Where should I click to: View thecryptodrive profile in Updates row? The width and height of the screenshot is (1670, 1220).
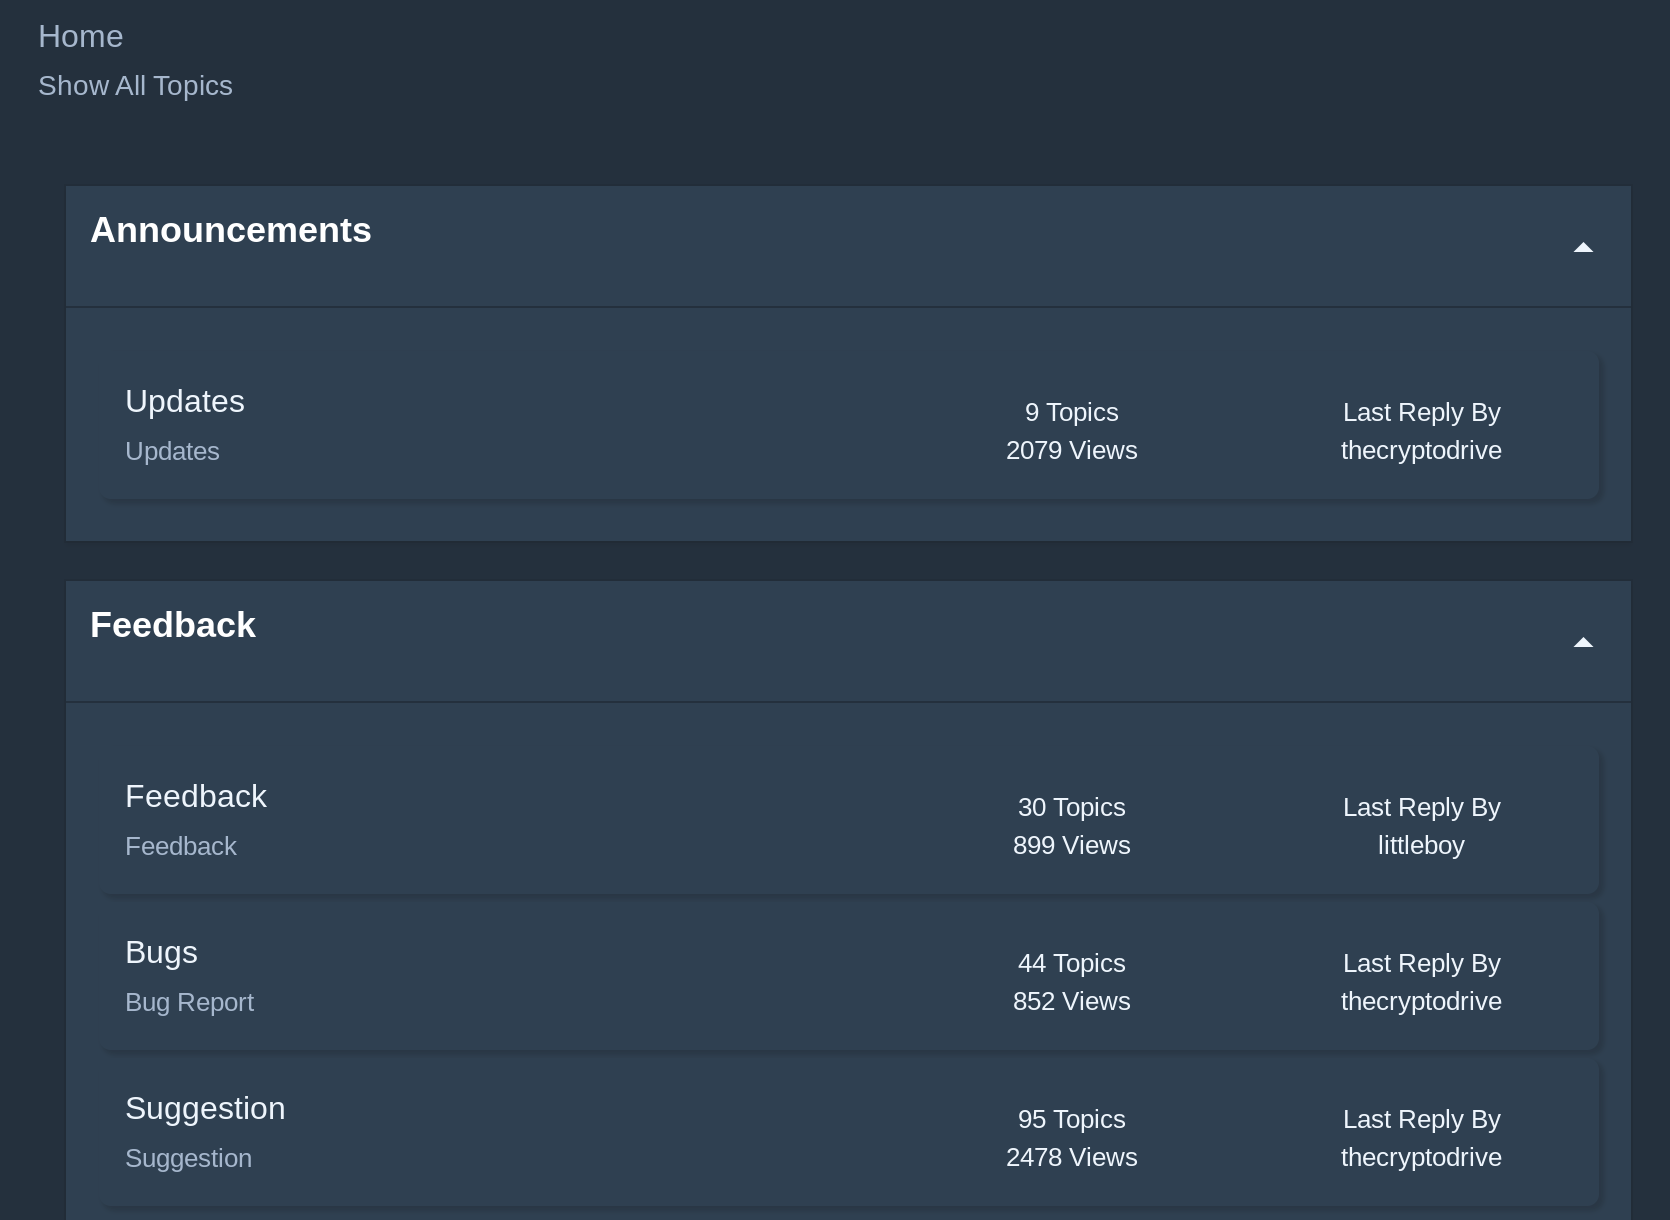(x=1421, y=450)
